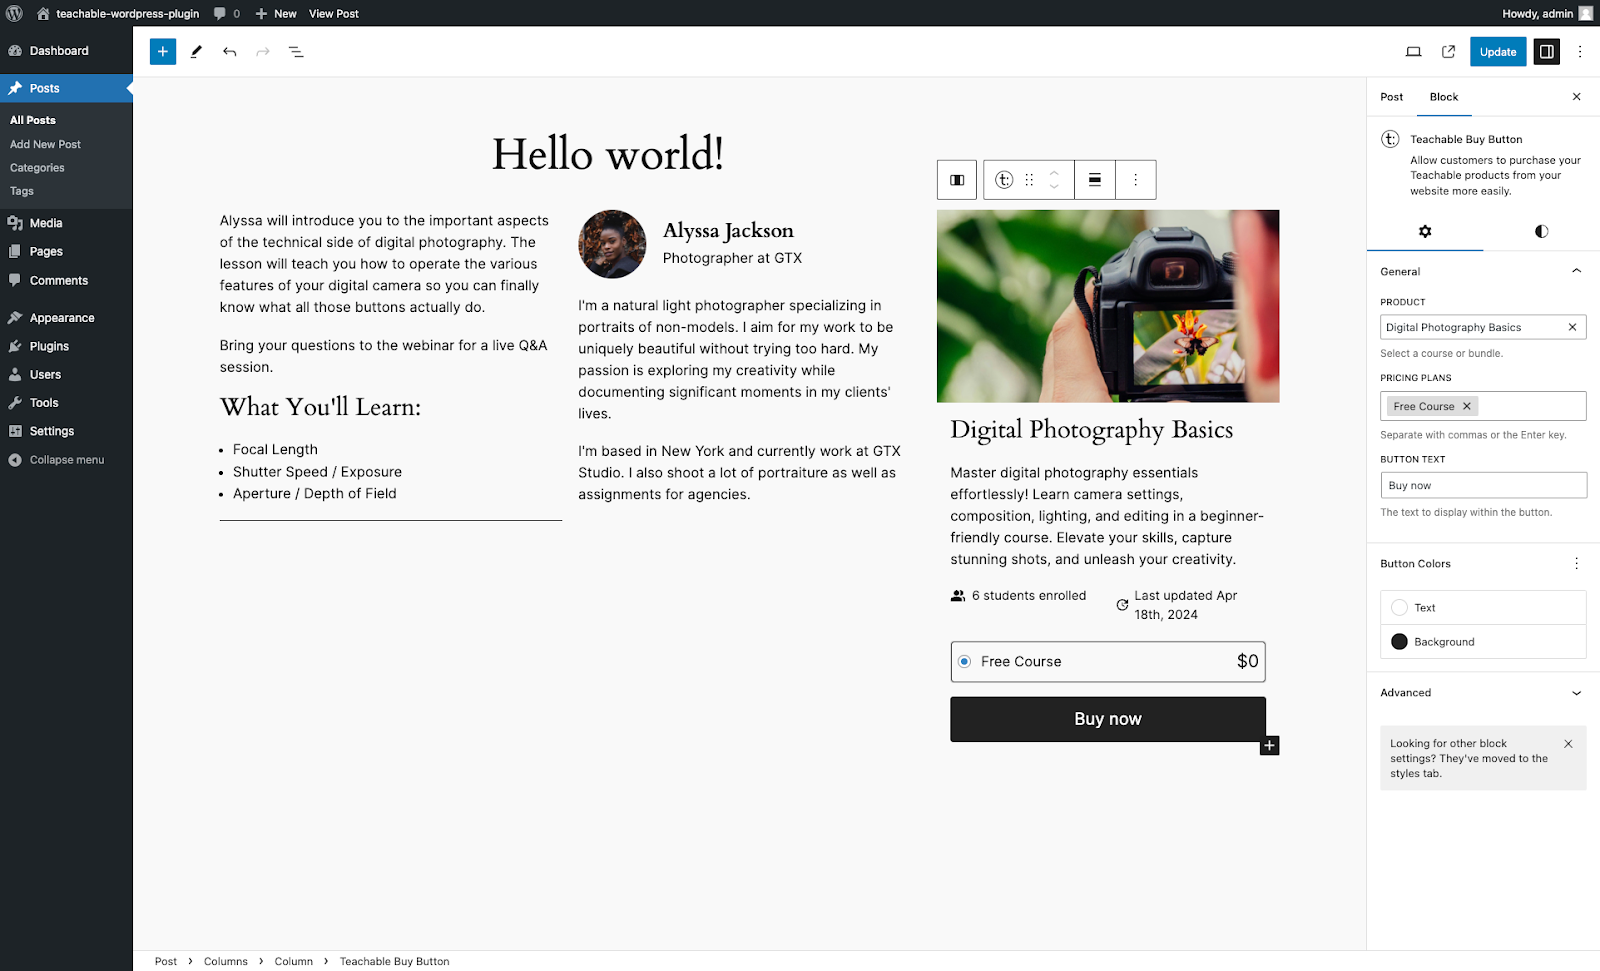The image size is (1600, 971).
Task: Open the Howdy admin account menu
Action: (x=1547, y=13)
